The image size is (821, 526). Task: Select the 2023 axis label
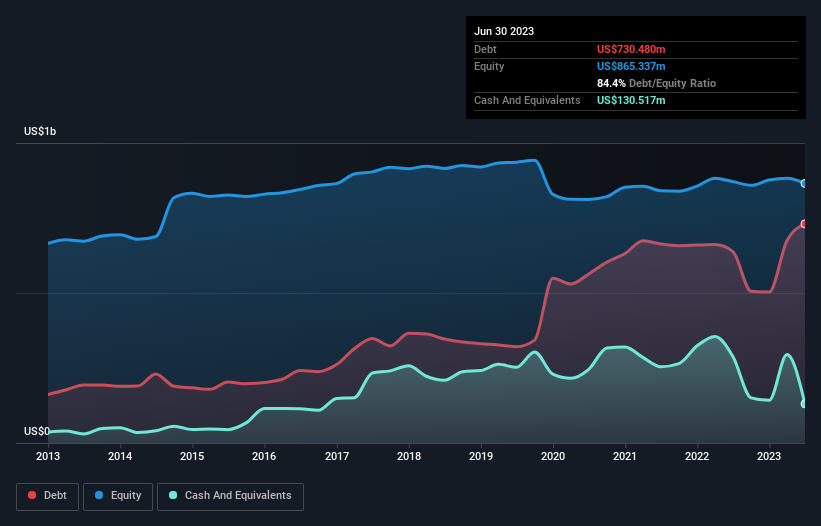pyautogui.click(x=769, y=456)
